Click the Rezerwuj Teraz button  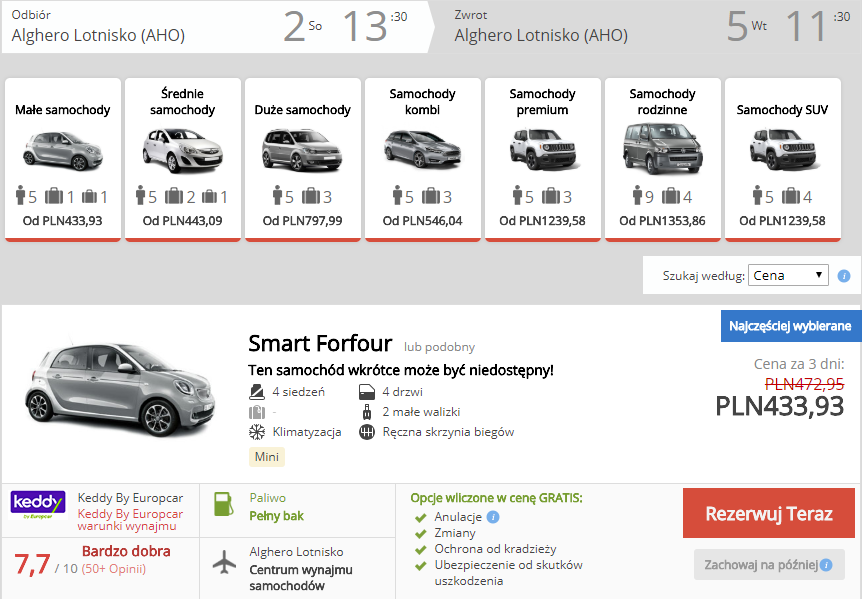(769, 513)
